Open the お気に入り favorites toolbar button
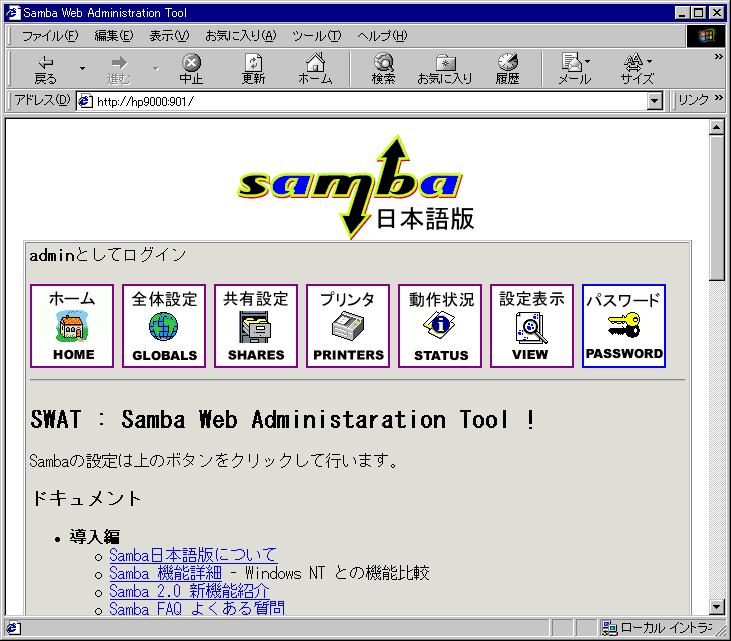Screen dimensions: 731x641 click(x=445, y=69)
